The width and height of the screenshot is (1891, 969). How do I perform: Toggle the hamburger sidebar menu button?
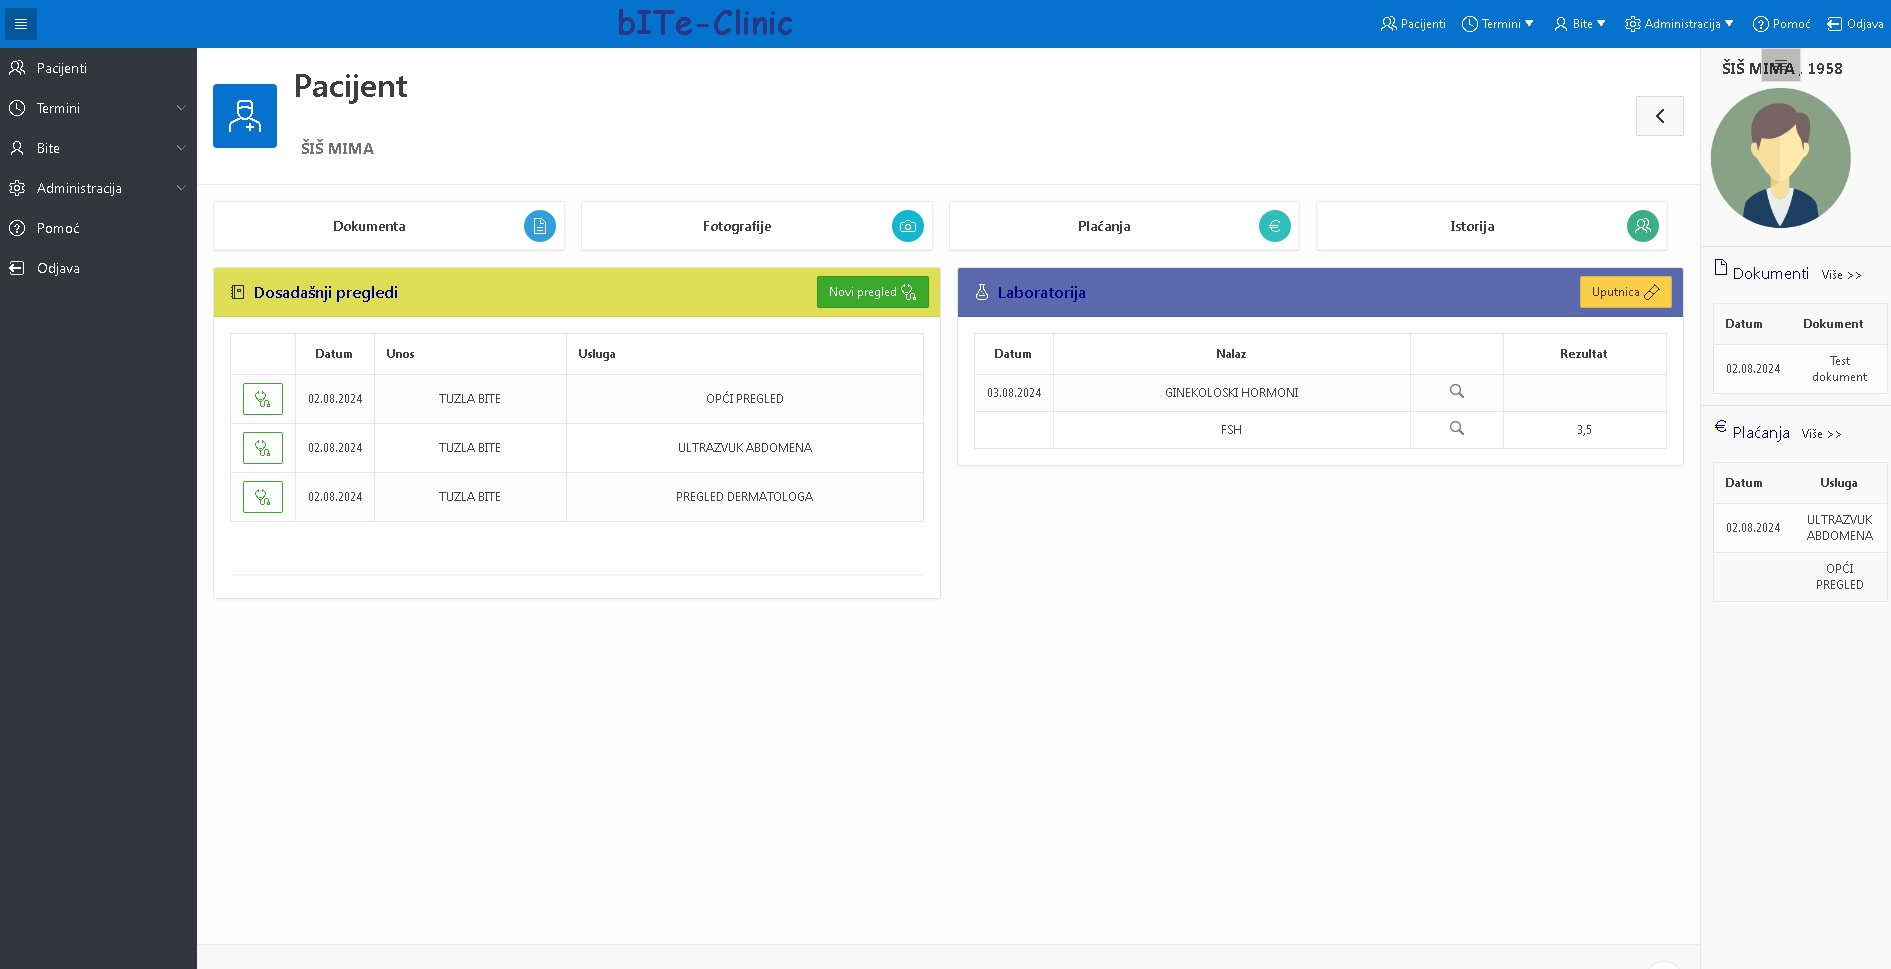[x=21, y=24]
